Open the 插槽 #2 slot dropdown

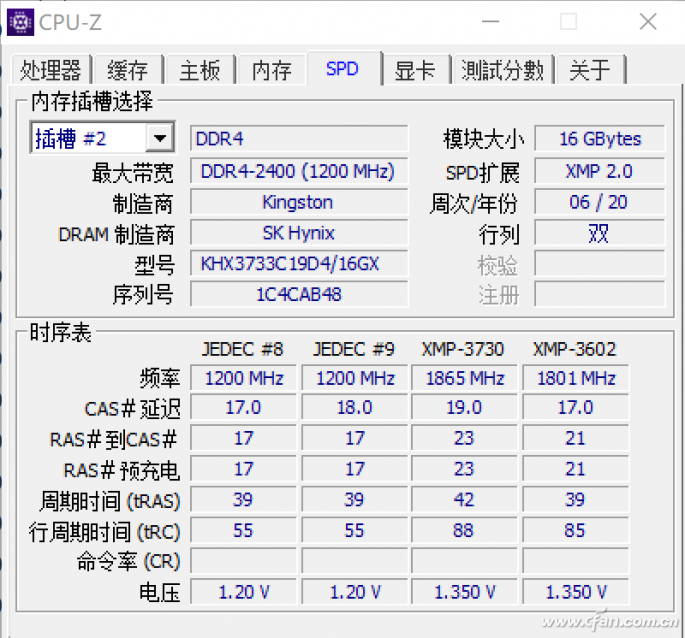coord(159,139)
